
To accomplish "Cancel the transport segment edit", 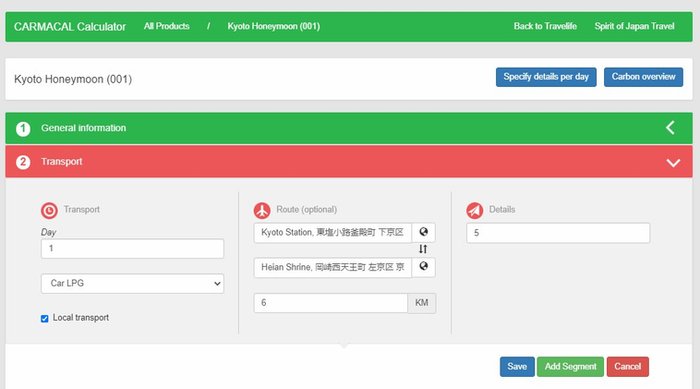I will point(628,367).
